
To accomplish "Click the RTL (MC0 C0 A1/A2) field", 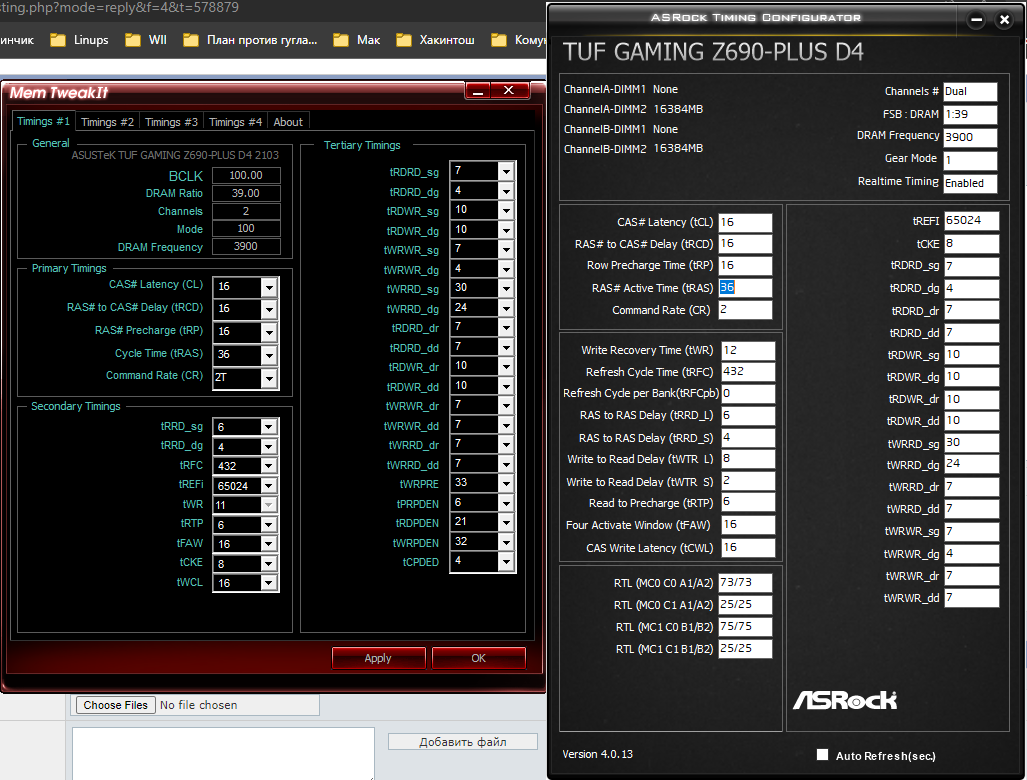I will (745, 583).
